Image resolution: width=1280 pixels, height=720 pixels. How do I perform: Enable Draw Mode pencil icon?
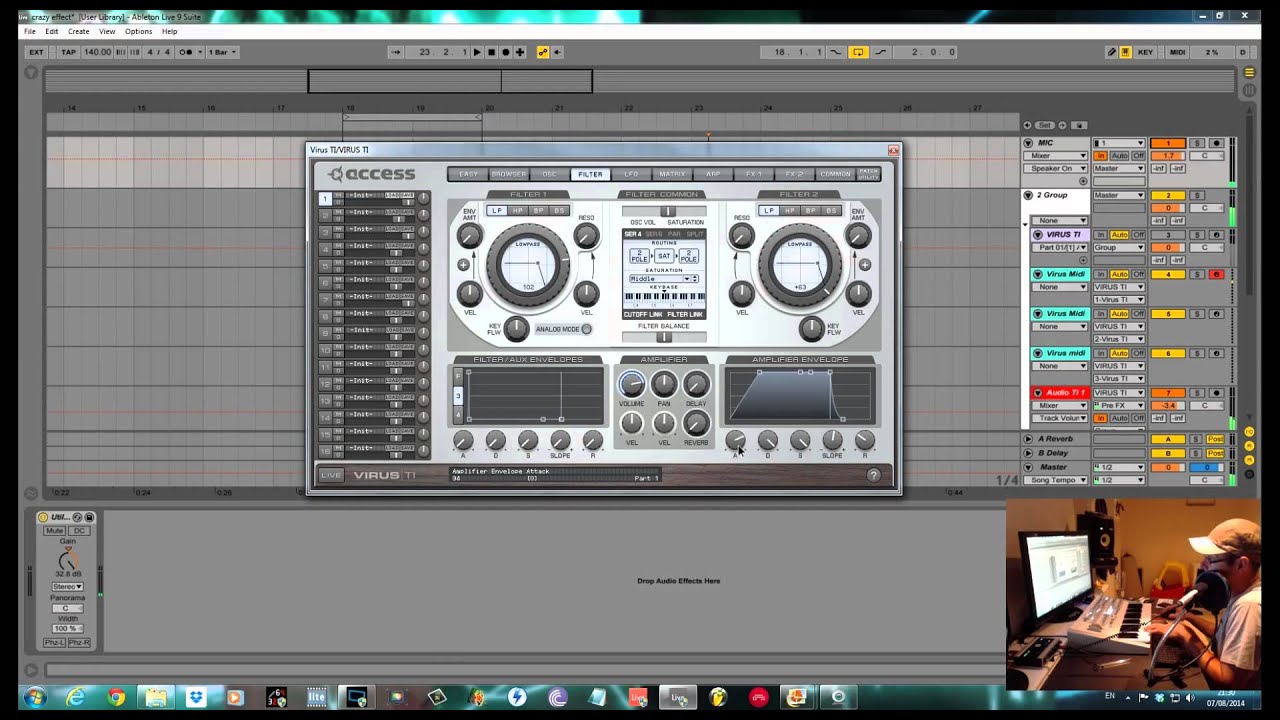click(x=1111, y=52)
